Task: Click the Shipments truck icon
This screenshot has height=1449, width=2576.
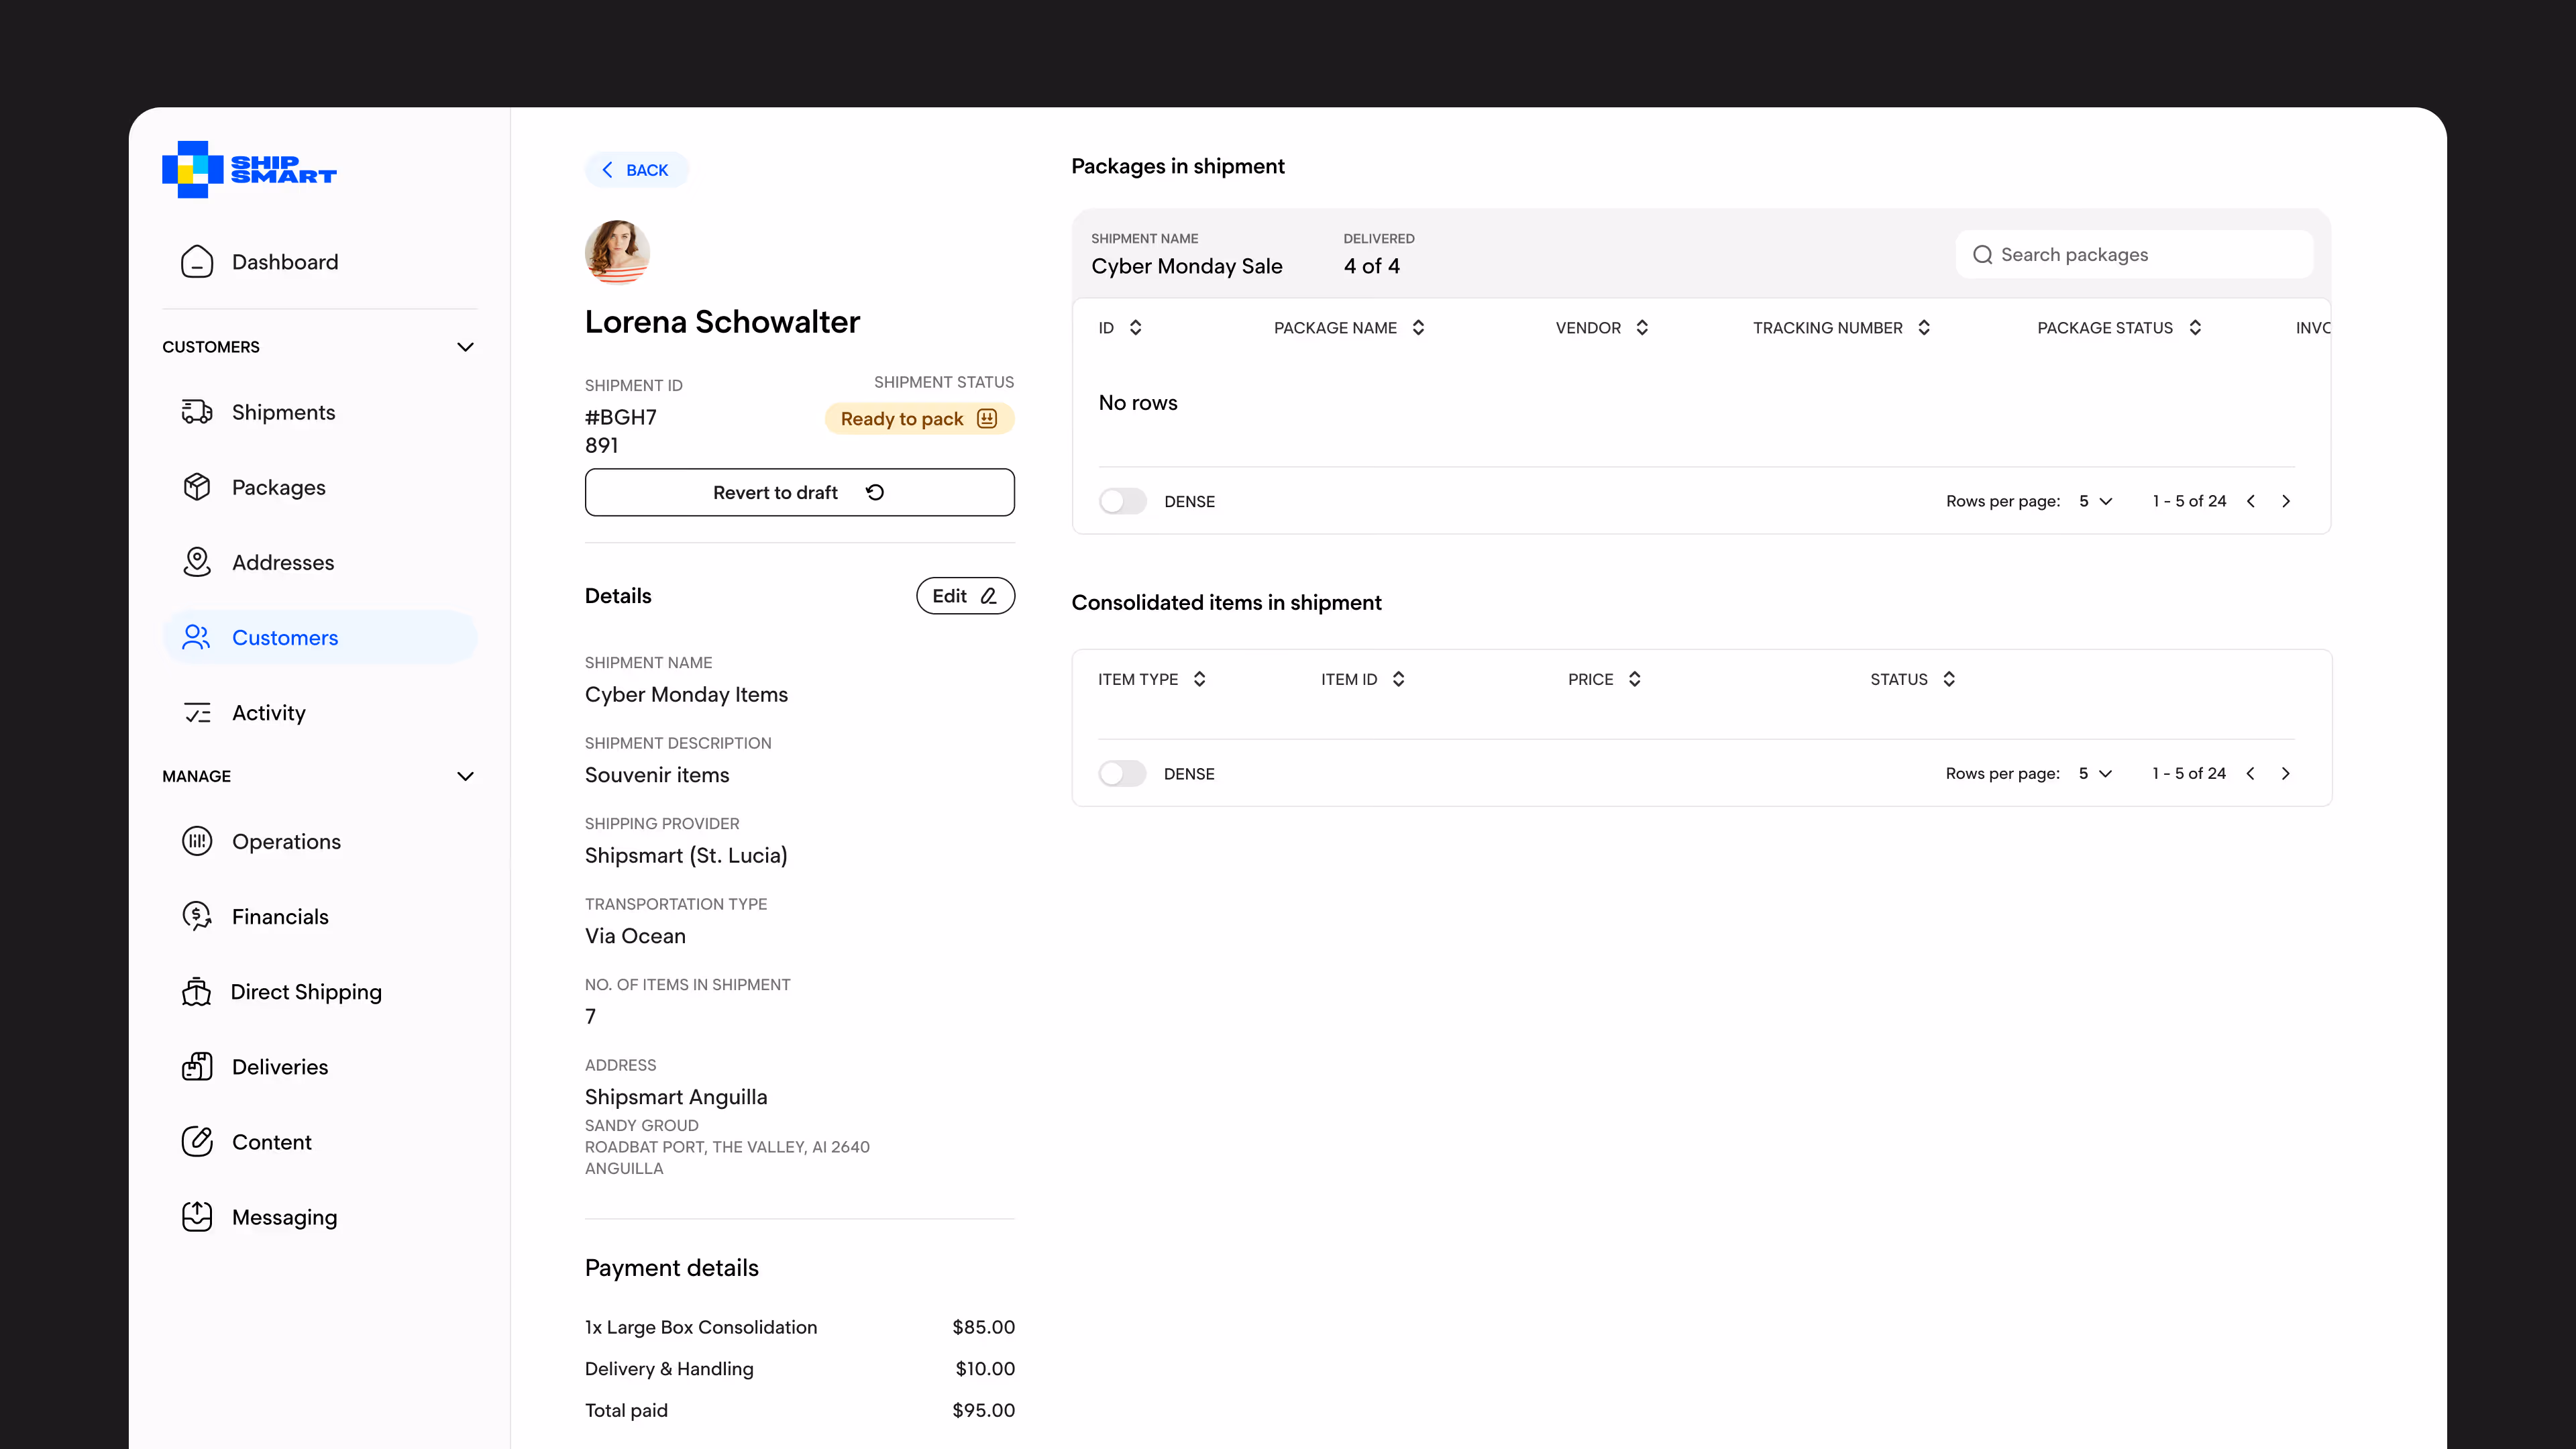Action: pos(197,412)
